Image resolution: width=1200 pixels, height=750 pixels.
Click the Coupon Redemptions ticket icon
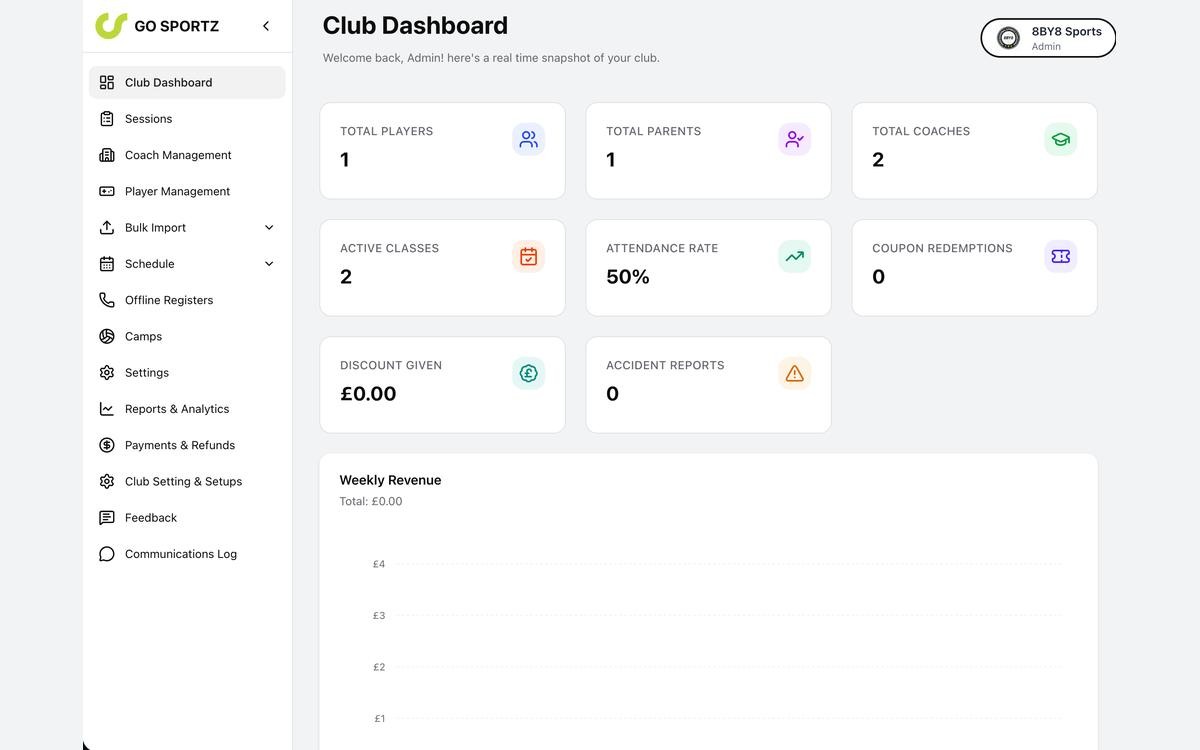pyautogui.click(x=1060, y=256)
